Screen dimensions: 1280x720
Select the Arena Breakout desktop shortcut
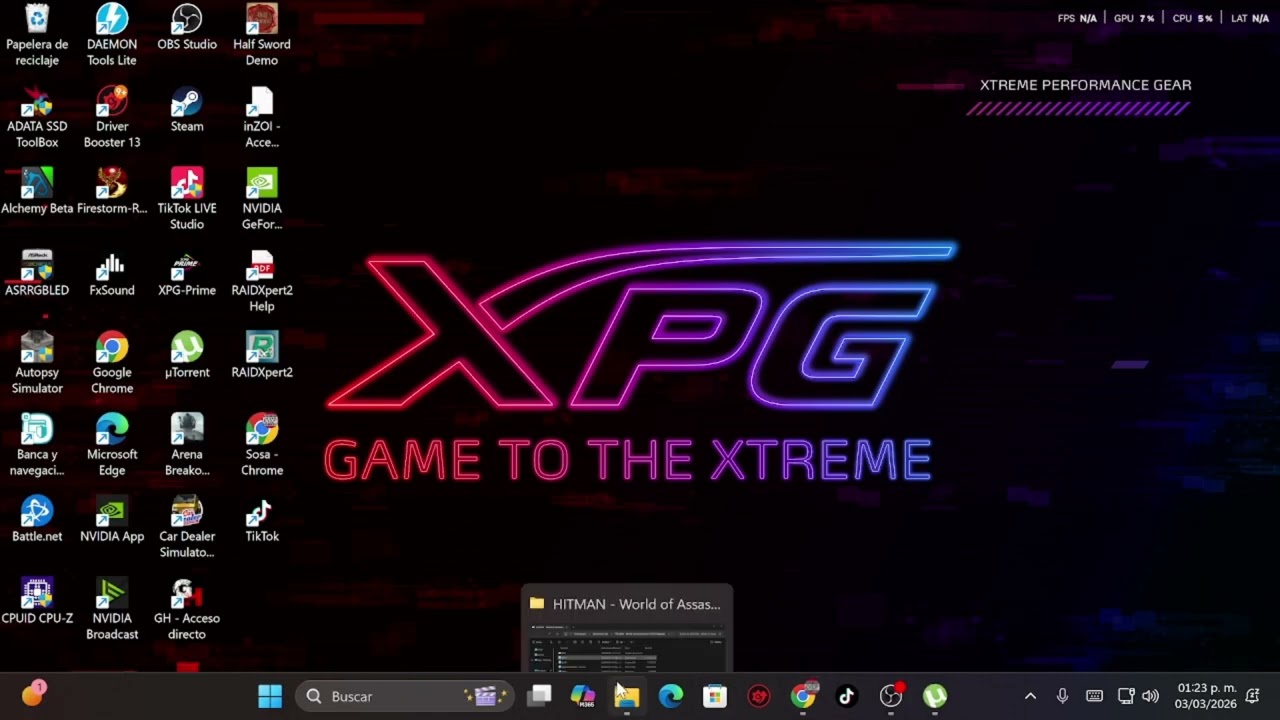pyautogui.click(x=187, y=445)
